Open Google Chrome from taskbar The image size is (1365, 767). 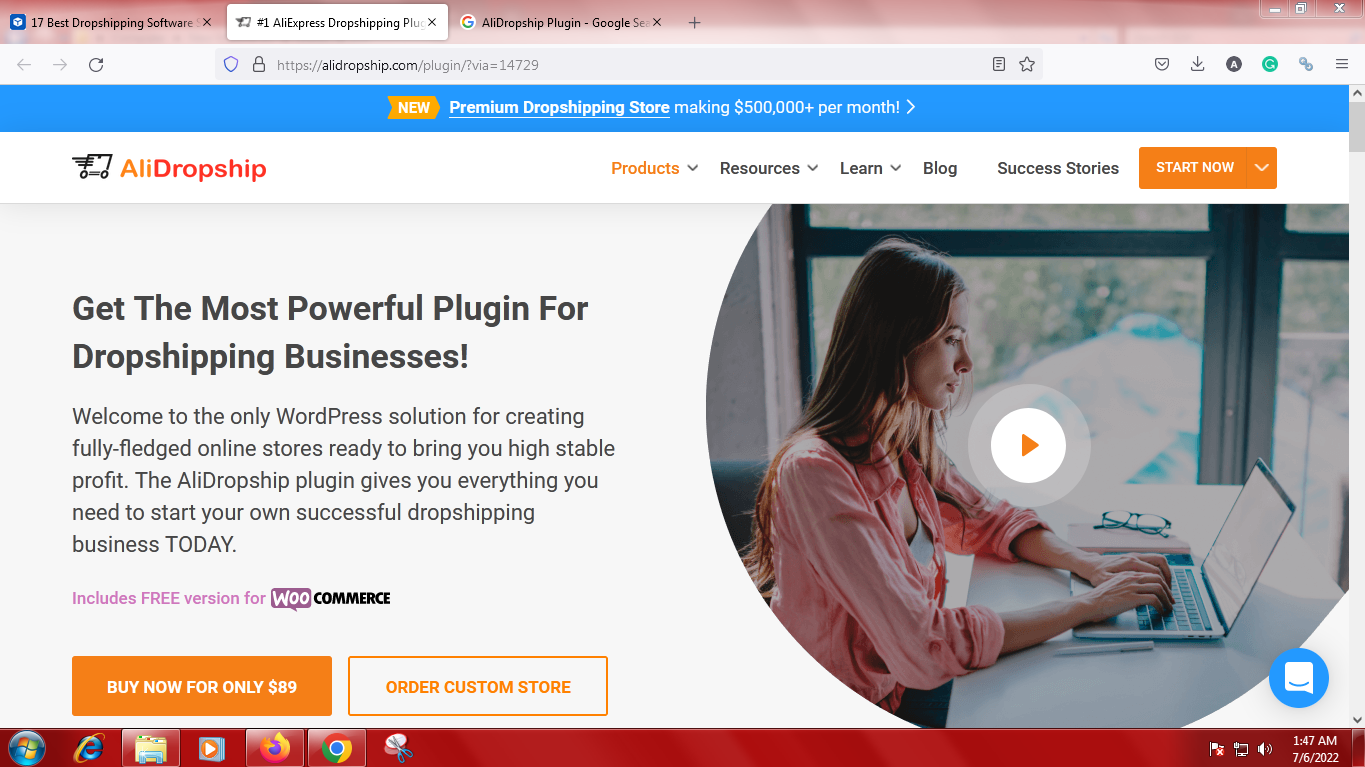click(x=337, y=748)
